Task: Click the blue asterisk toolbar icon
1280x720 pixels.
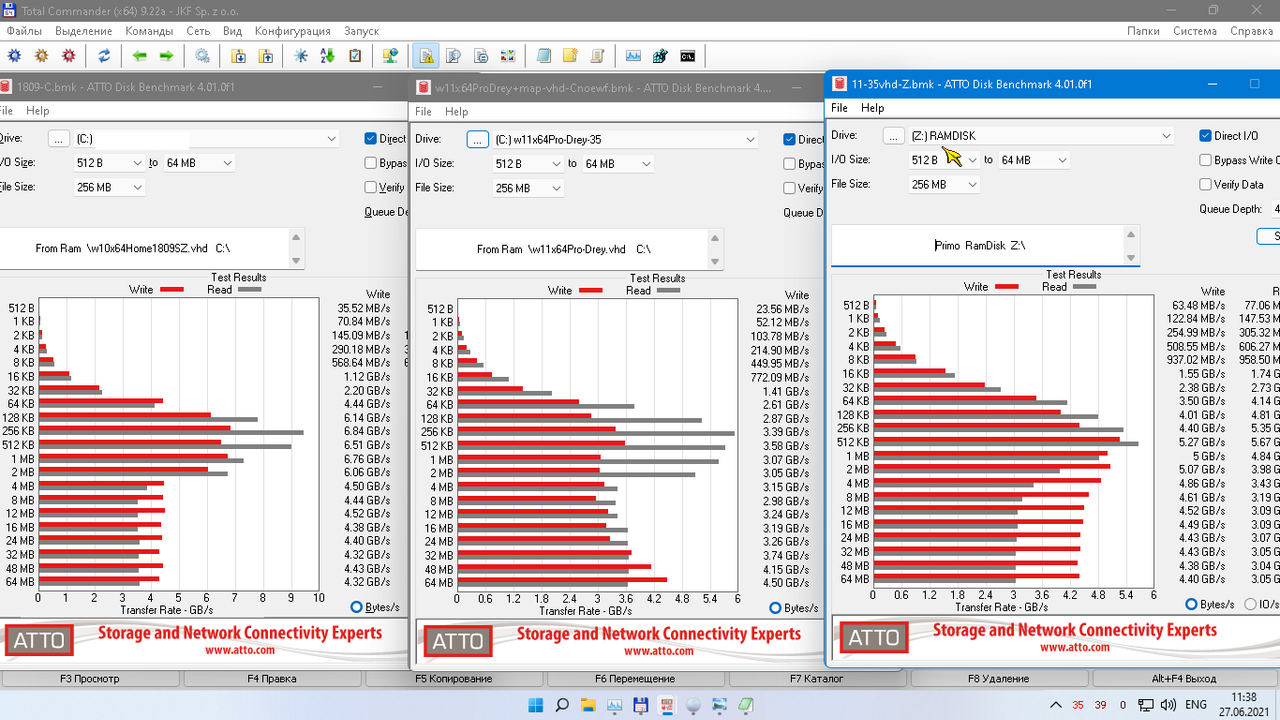Action: coord(301,56)
